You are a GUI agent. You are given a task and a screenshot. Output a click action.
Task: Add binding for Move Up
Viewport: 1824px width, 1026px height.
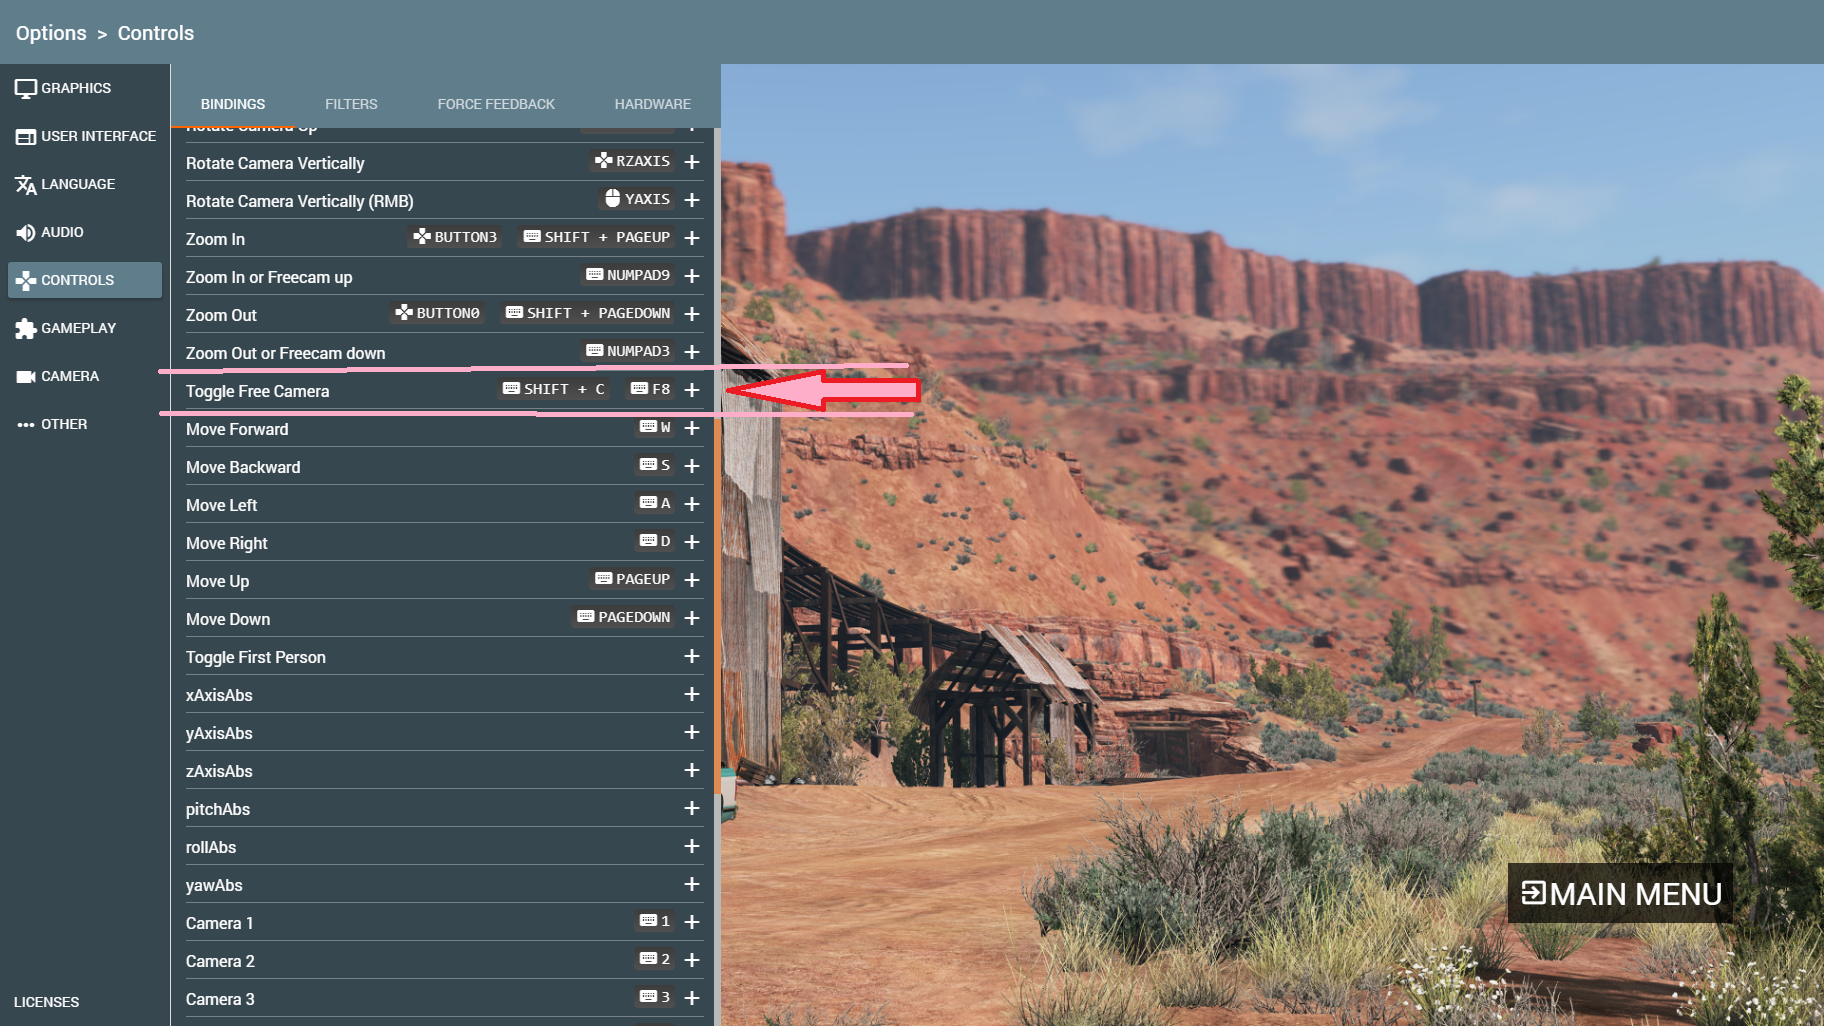coord(692,580)
